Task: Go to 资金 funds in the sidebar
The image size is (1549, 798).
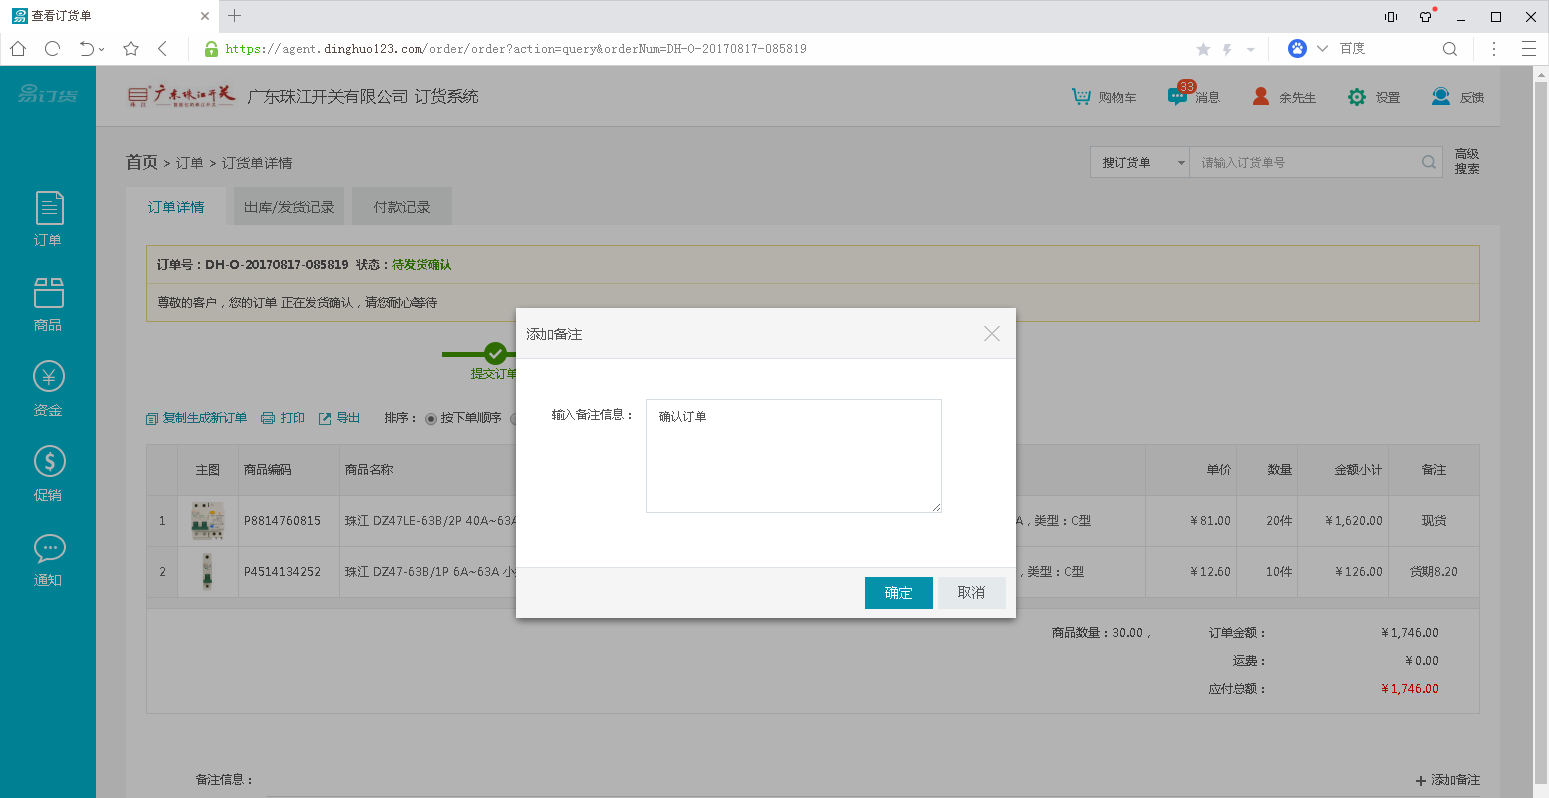Action: [48, 388]
